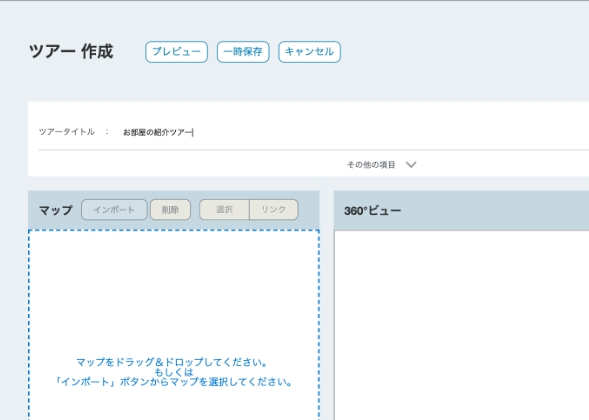Click the もしくは text in map area
The width and height of the screenshot is (589, 420).
point(174,372)
